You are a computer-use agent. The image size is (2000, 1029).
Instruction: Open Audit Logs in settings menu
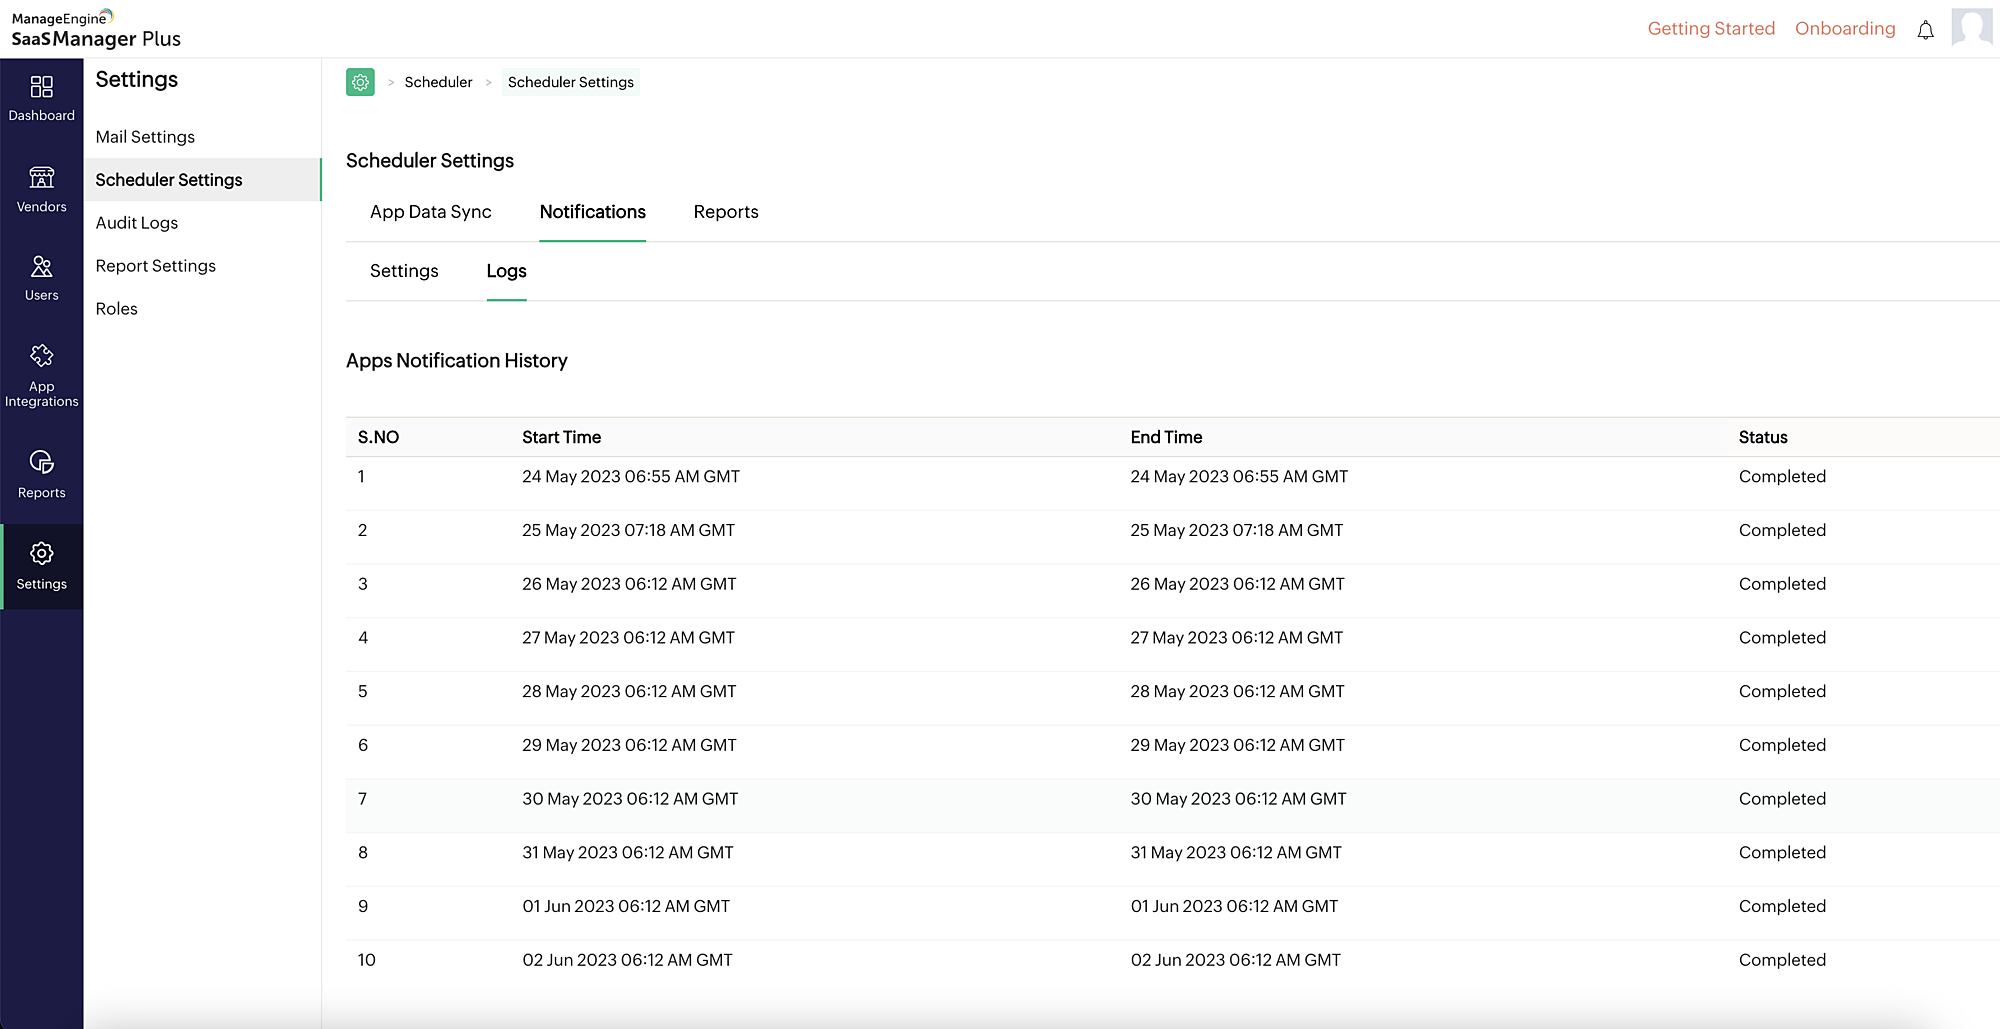click(137, 223)
